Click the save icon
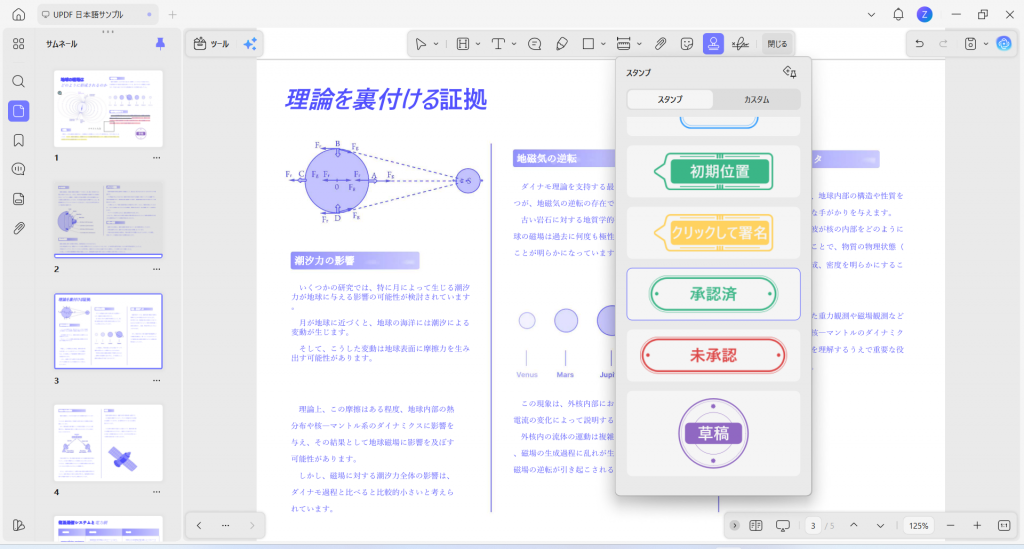 pyautogui.click(x=970, y=44)
